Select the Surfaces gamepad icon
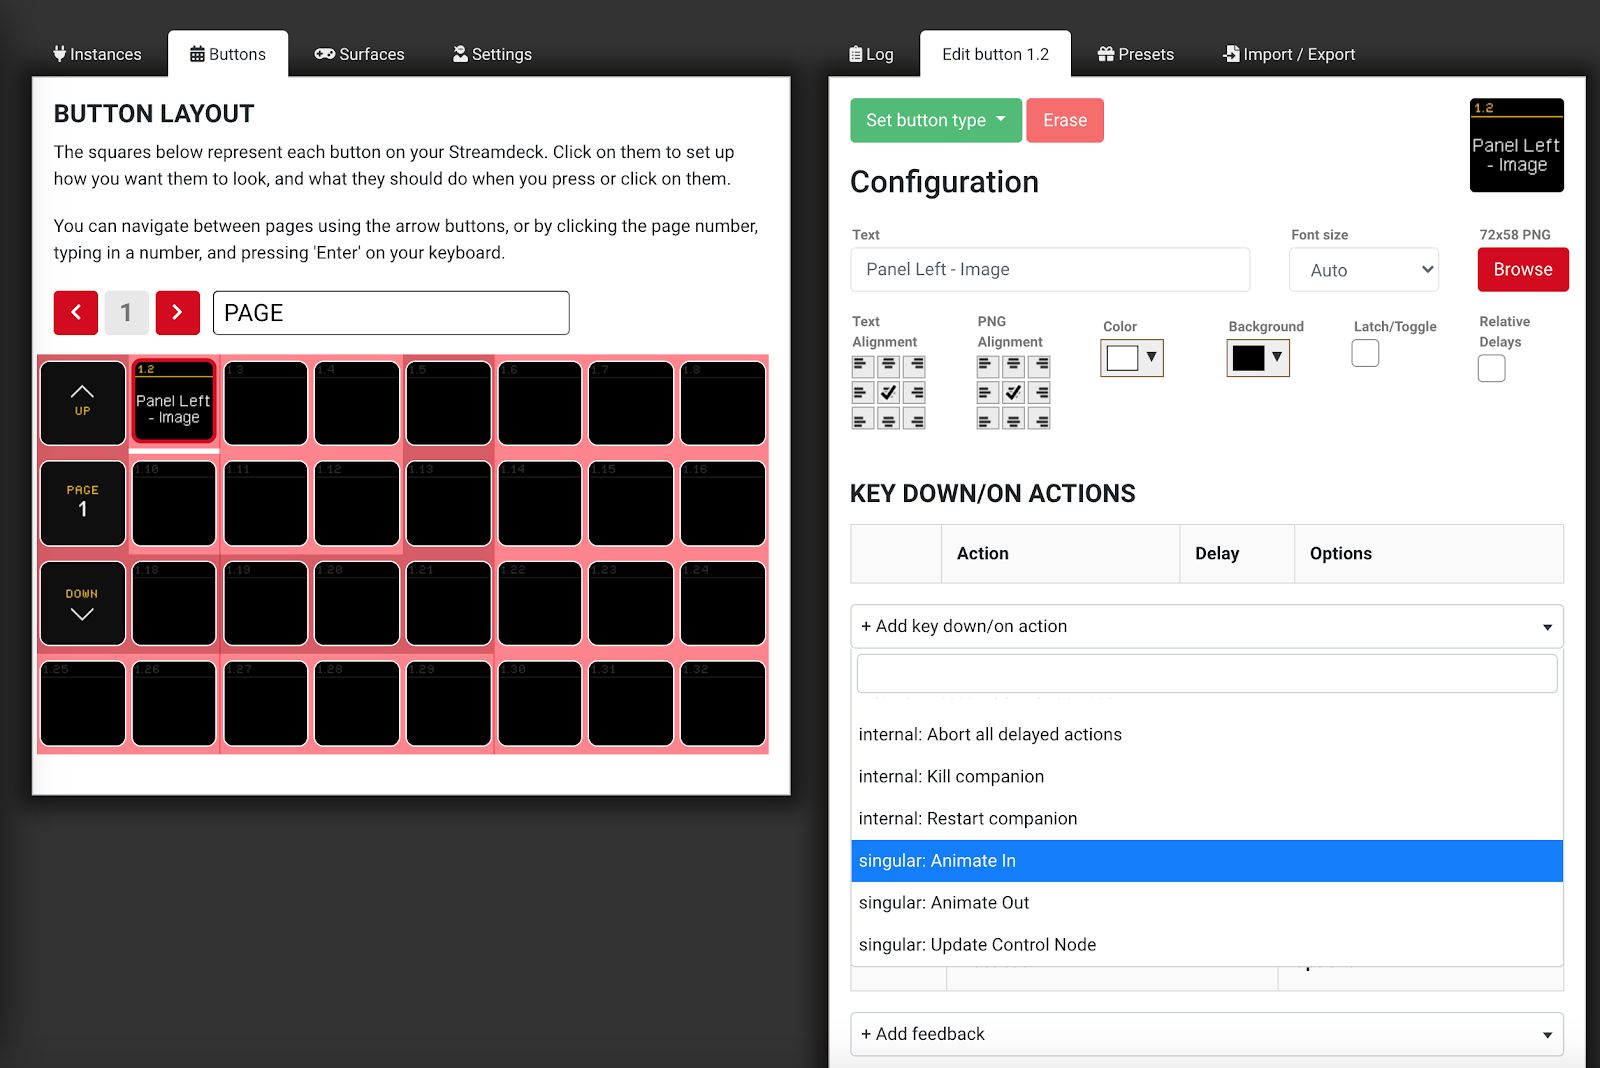 [325, 54]
